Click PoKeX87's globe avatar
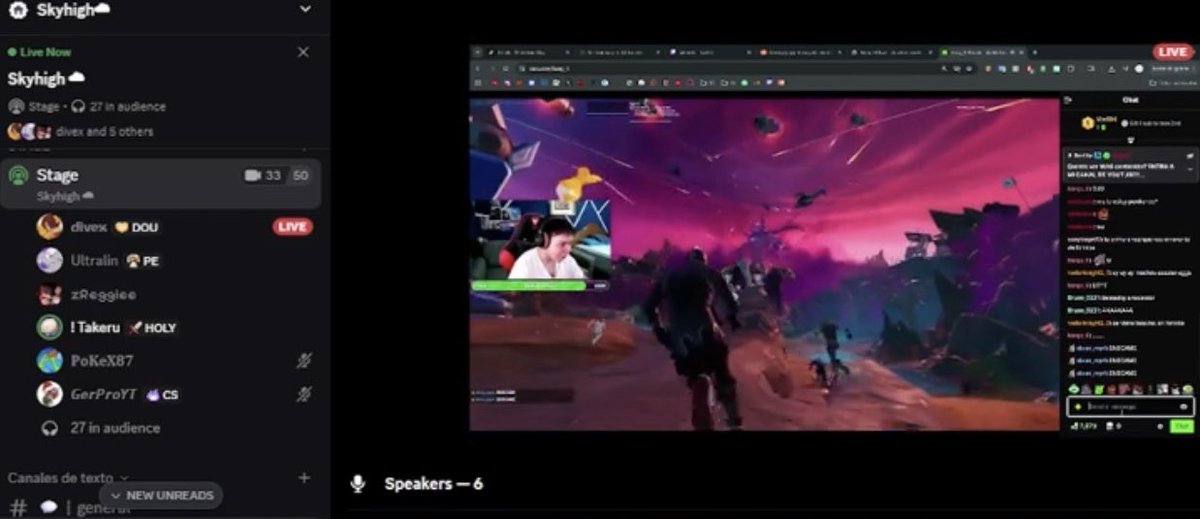1200x519 pixels. [49, 361]
